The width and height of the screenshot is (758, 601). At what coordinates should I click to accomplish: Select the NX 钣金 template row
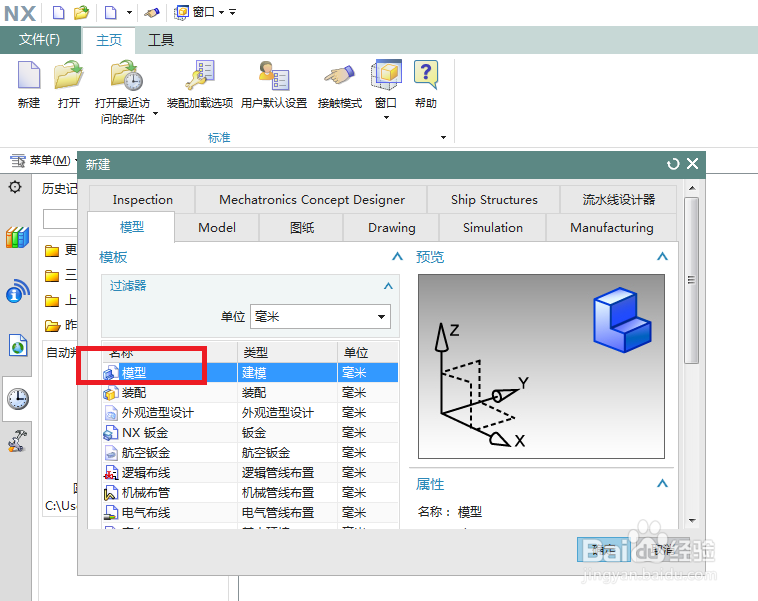point(250,433)
